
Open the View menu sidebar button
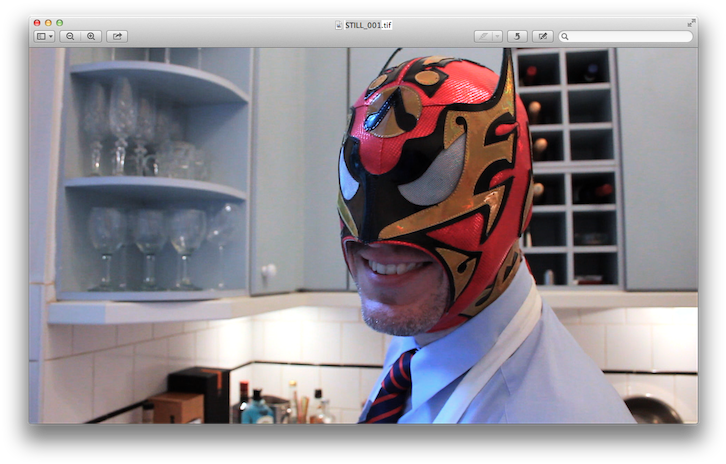coord(41,36)
